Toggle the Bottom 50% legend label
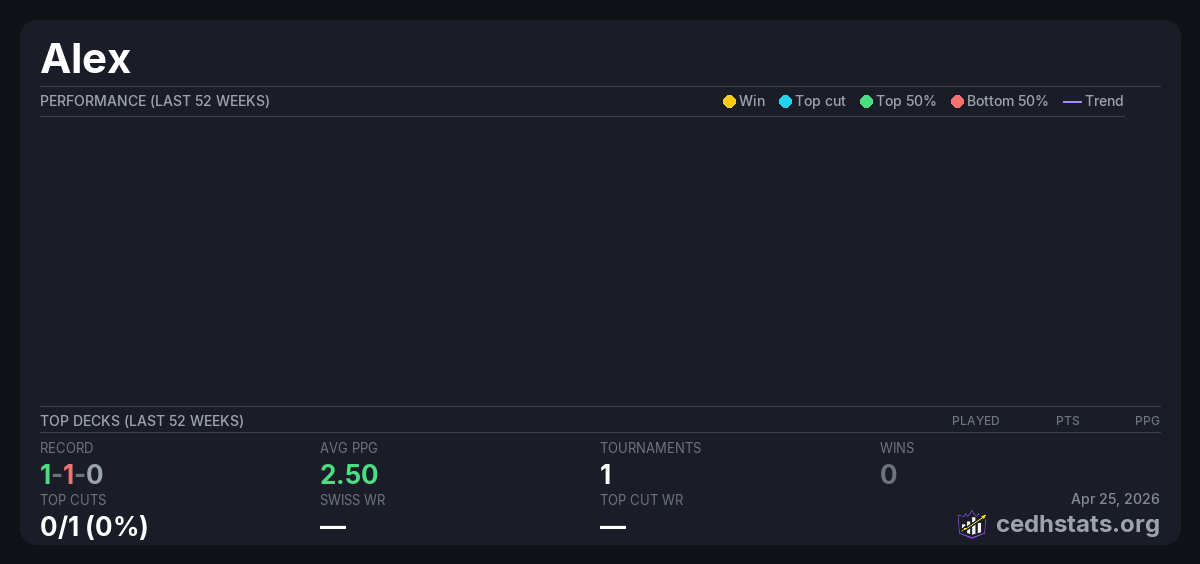Viewport: 1200px width, 564px height. click(1007, 101)
